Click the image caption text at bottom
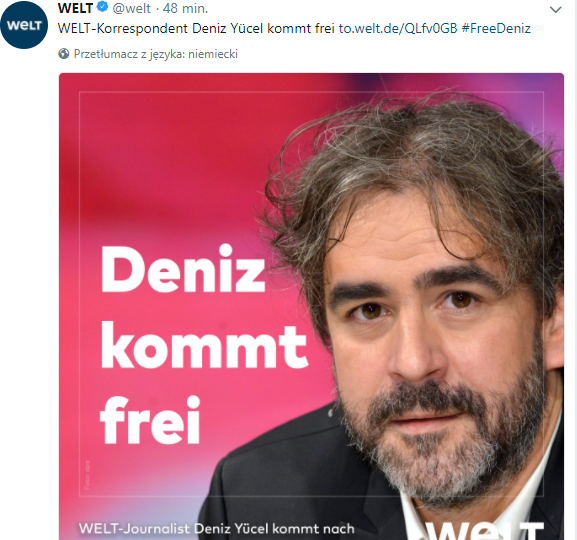Viewport: 577px width, 540px height. (x=216, y=529)
